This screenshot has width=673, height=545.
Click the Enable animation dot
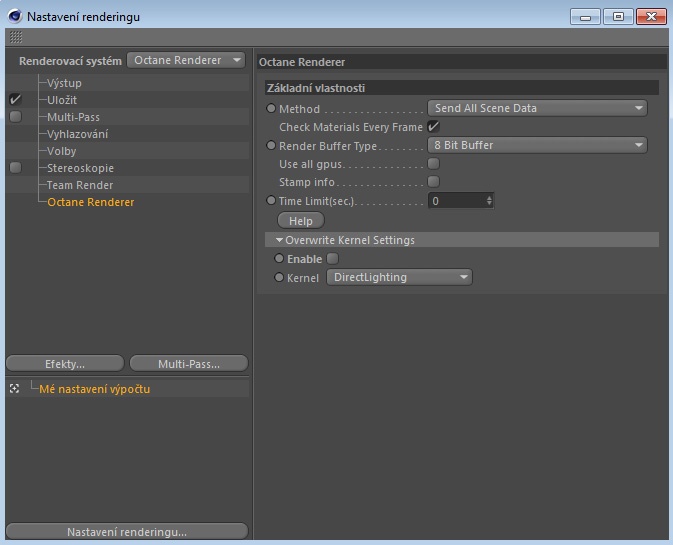279,258
